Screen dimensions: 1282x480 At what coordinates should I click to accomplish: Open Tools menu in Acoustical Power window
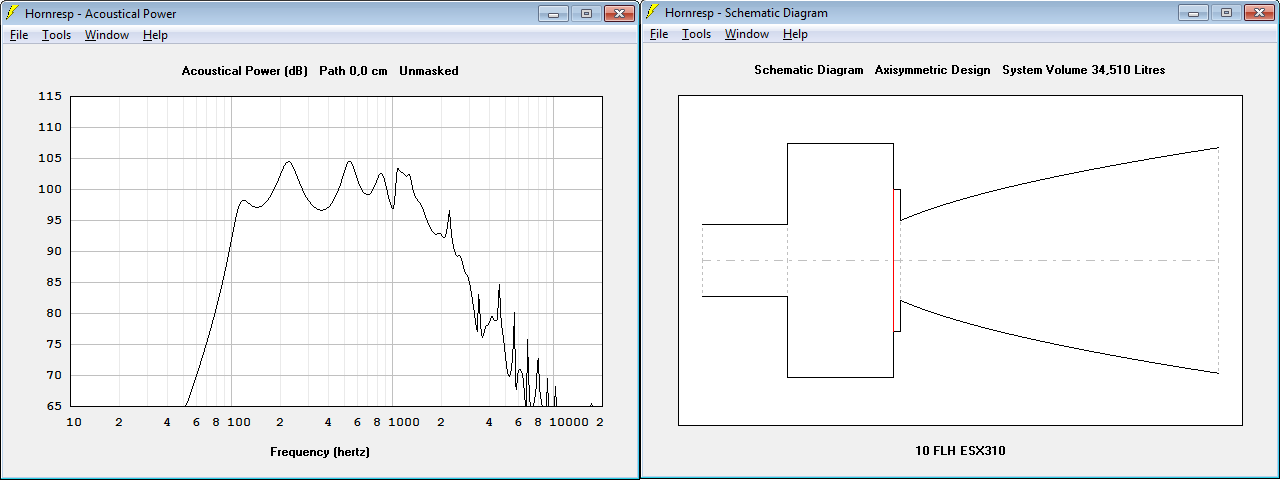click(56, 35)
